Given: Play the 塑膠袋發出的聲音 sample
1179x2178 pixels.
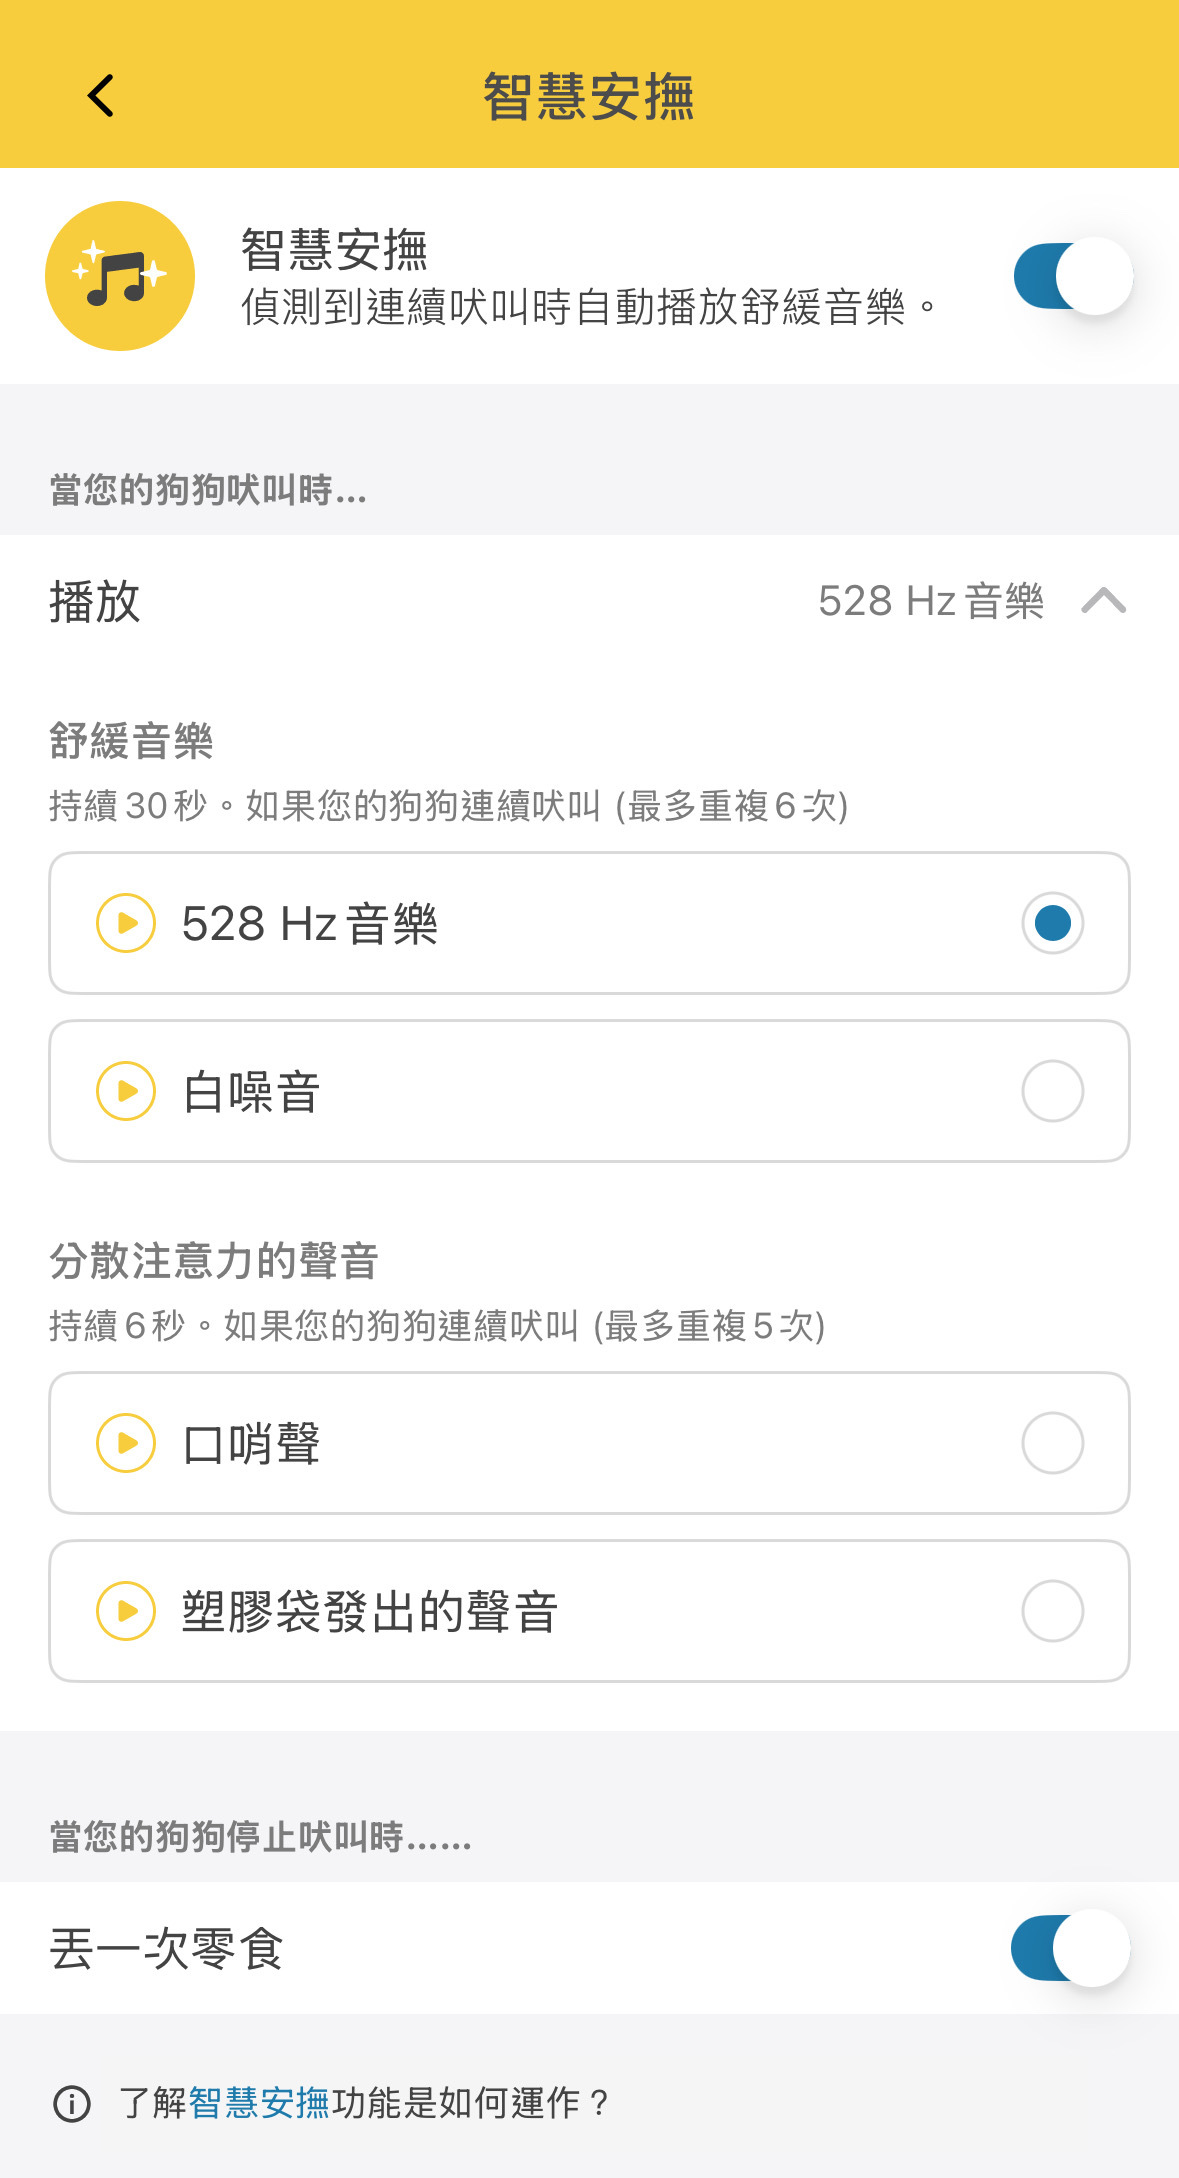Looking at the screenshot, I should 126,1610.
